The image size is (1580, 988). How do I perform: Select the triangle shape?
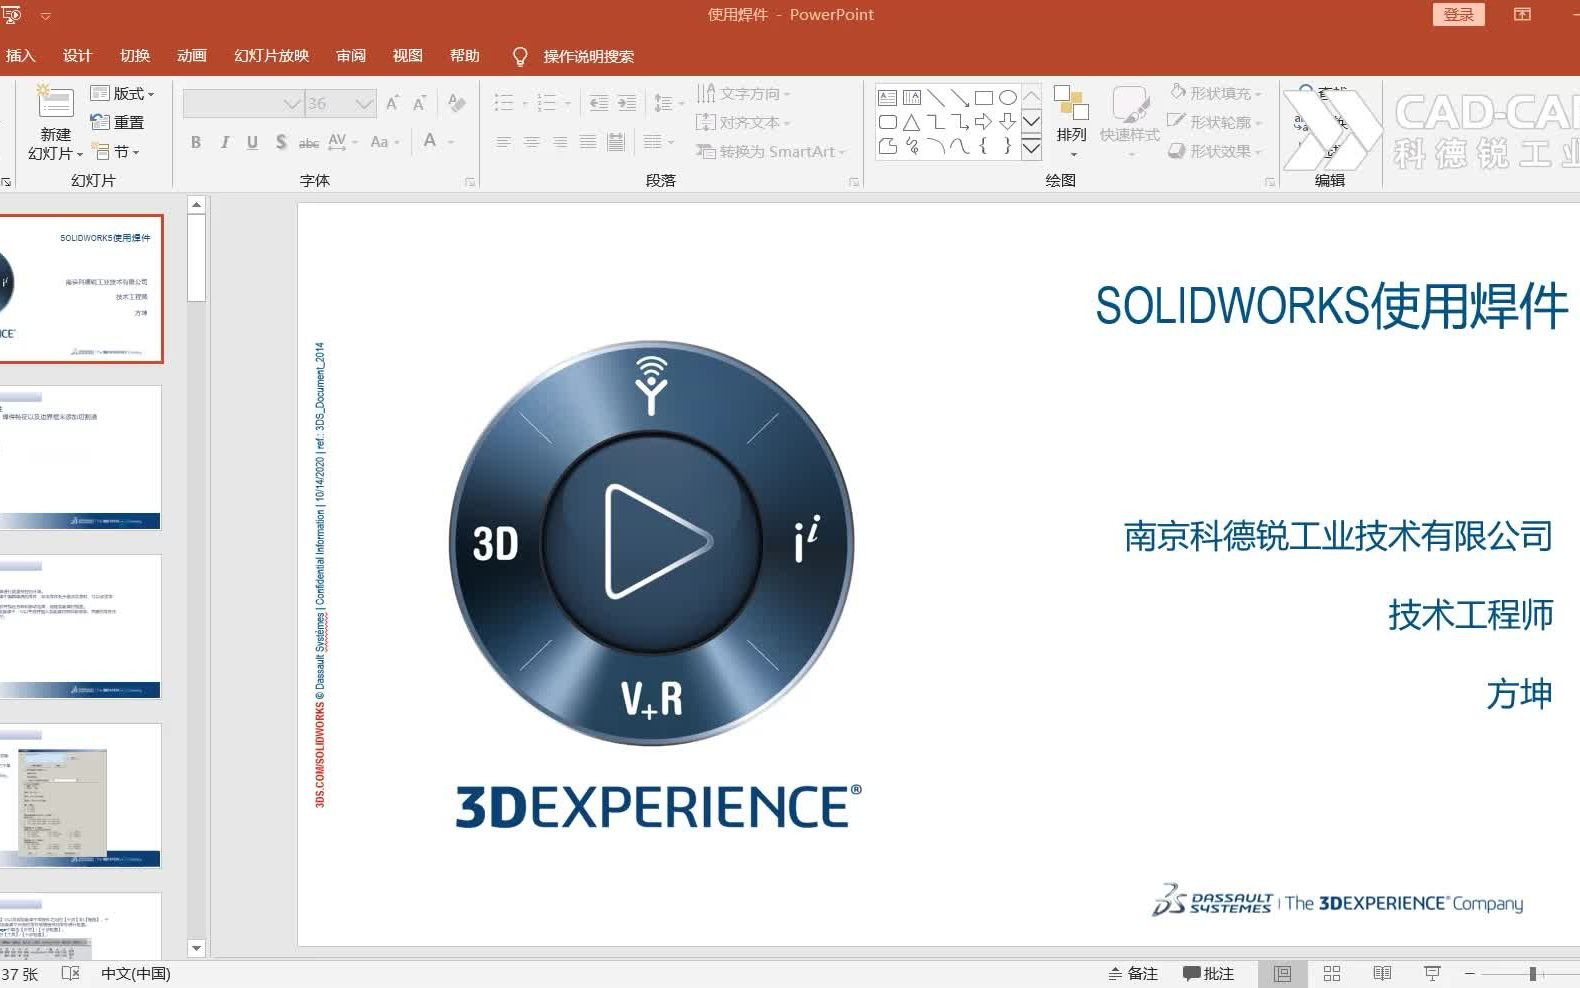pyautogui.click(x=911, y=122)
